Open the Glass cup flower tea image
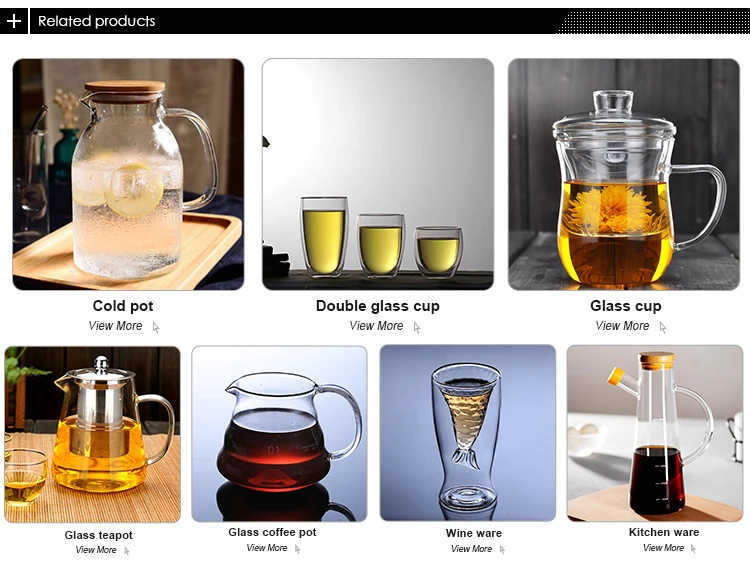Viewport: 750px width, 570px height. [624, 175]
